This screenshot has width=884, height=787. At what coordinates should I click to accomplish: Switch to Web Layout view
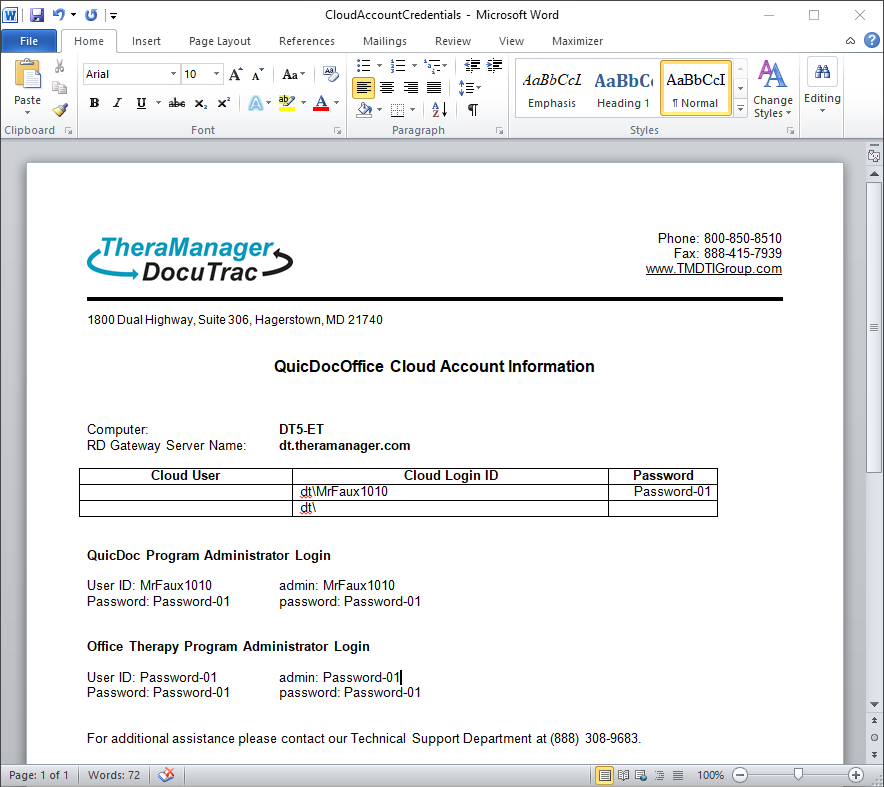tap(641, 775)
